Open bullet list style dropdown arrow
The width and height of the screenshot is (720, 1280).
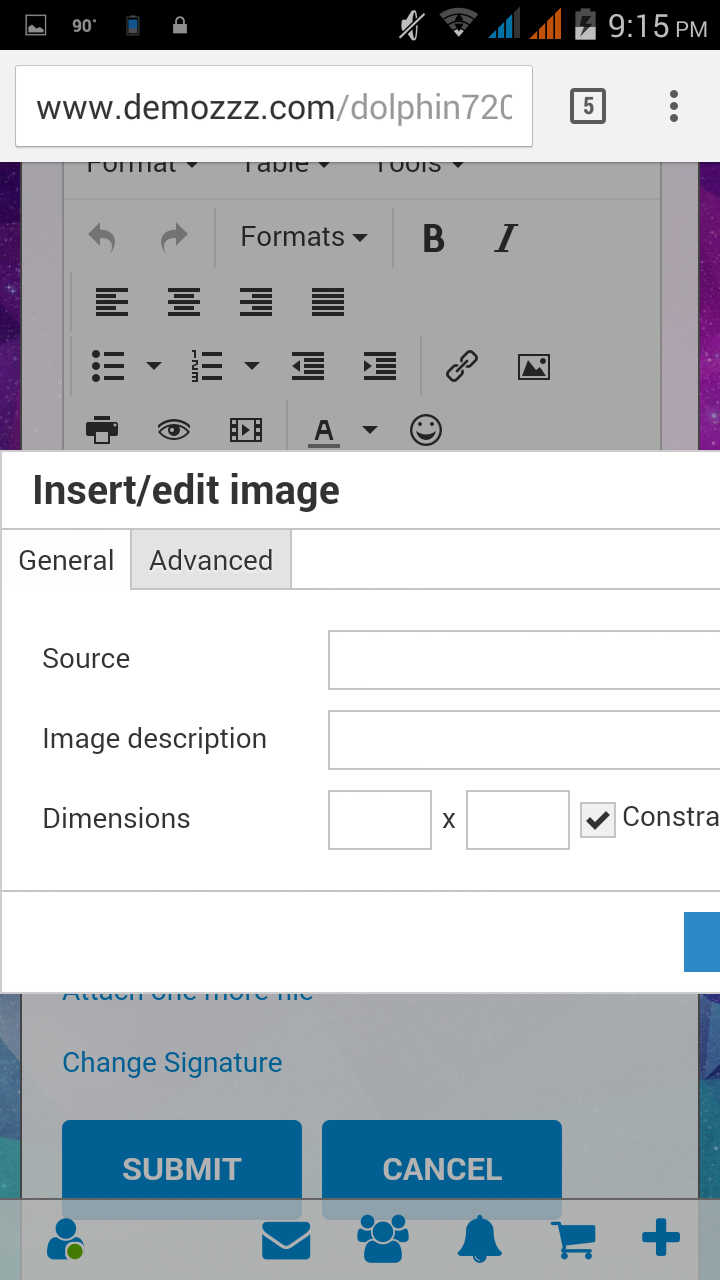coord(154,367)
